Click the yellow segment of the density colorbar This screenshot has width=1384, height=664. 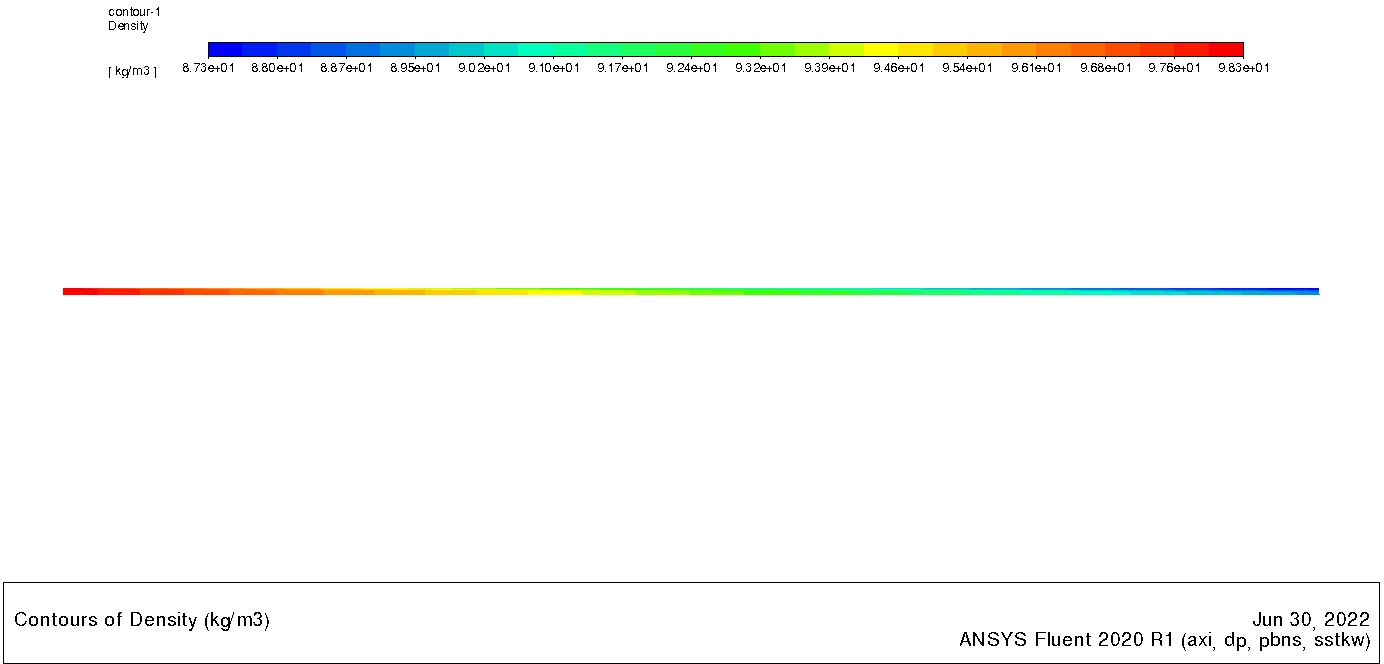click(880, 50)
